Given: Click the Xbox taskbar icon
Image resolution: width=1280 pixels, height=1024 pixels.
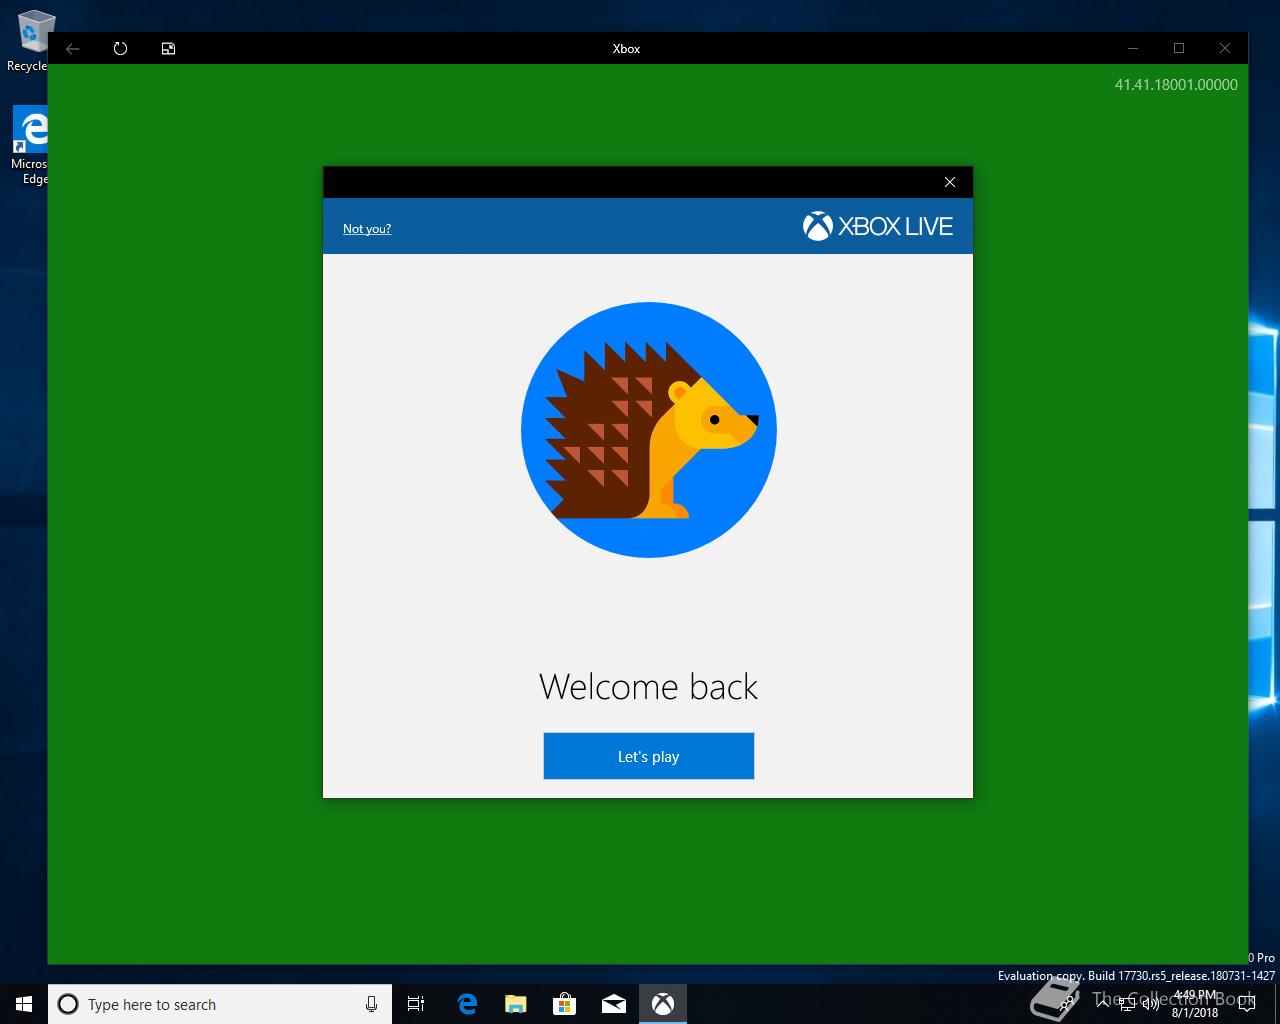Looking at the screenshot, I should click(x=662, y=1004).
